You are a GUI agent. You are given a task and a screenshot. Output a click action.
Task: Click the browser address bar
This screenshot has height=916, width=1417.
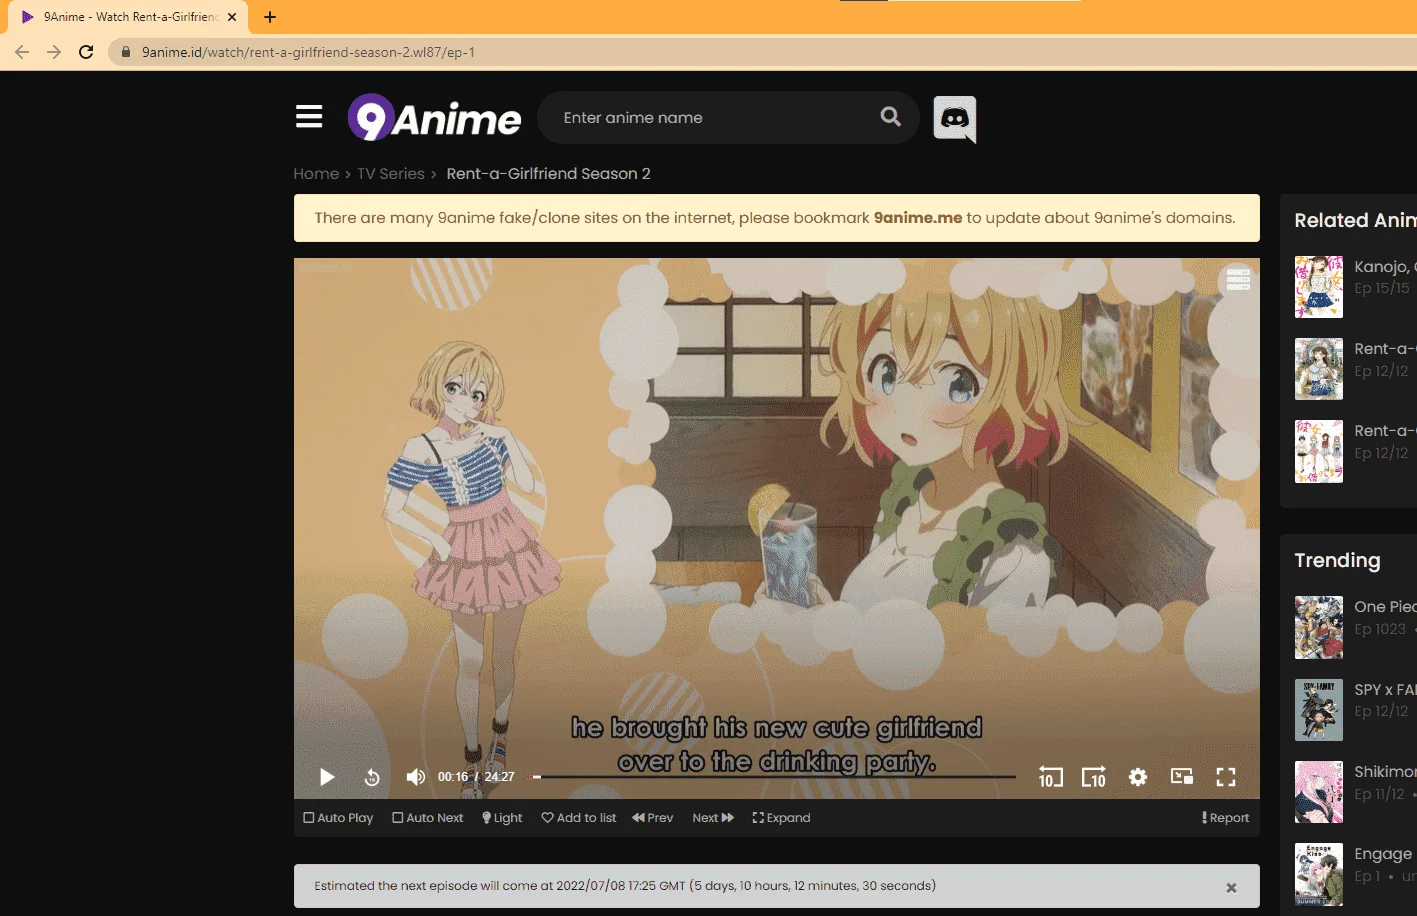click(x=760, y=52)
